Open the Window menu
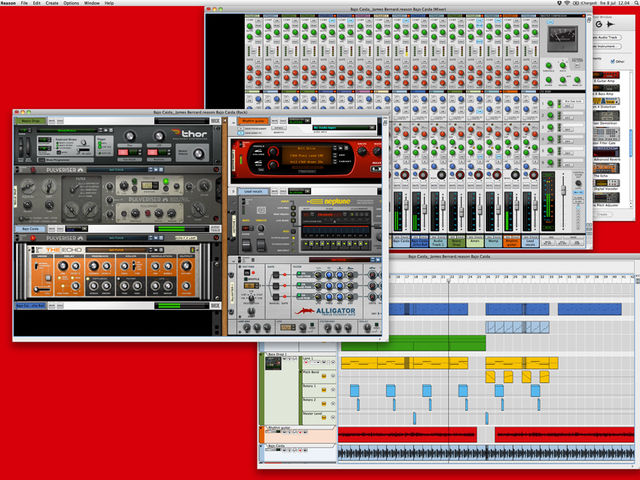This screenshot has width=640, height=480. tap(92, 3)
